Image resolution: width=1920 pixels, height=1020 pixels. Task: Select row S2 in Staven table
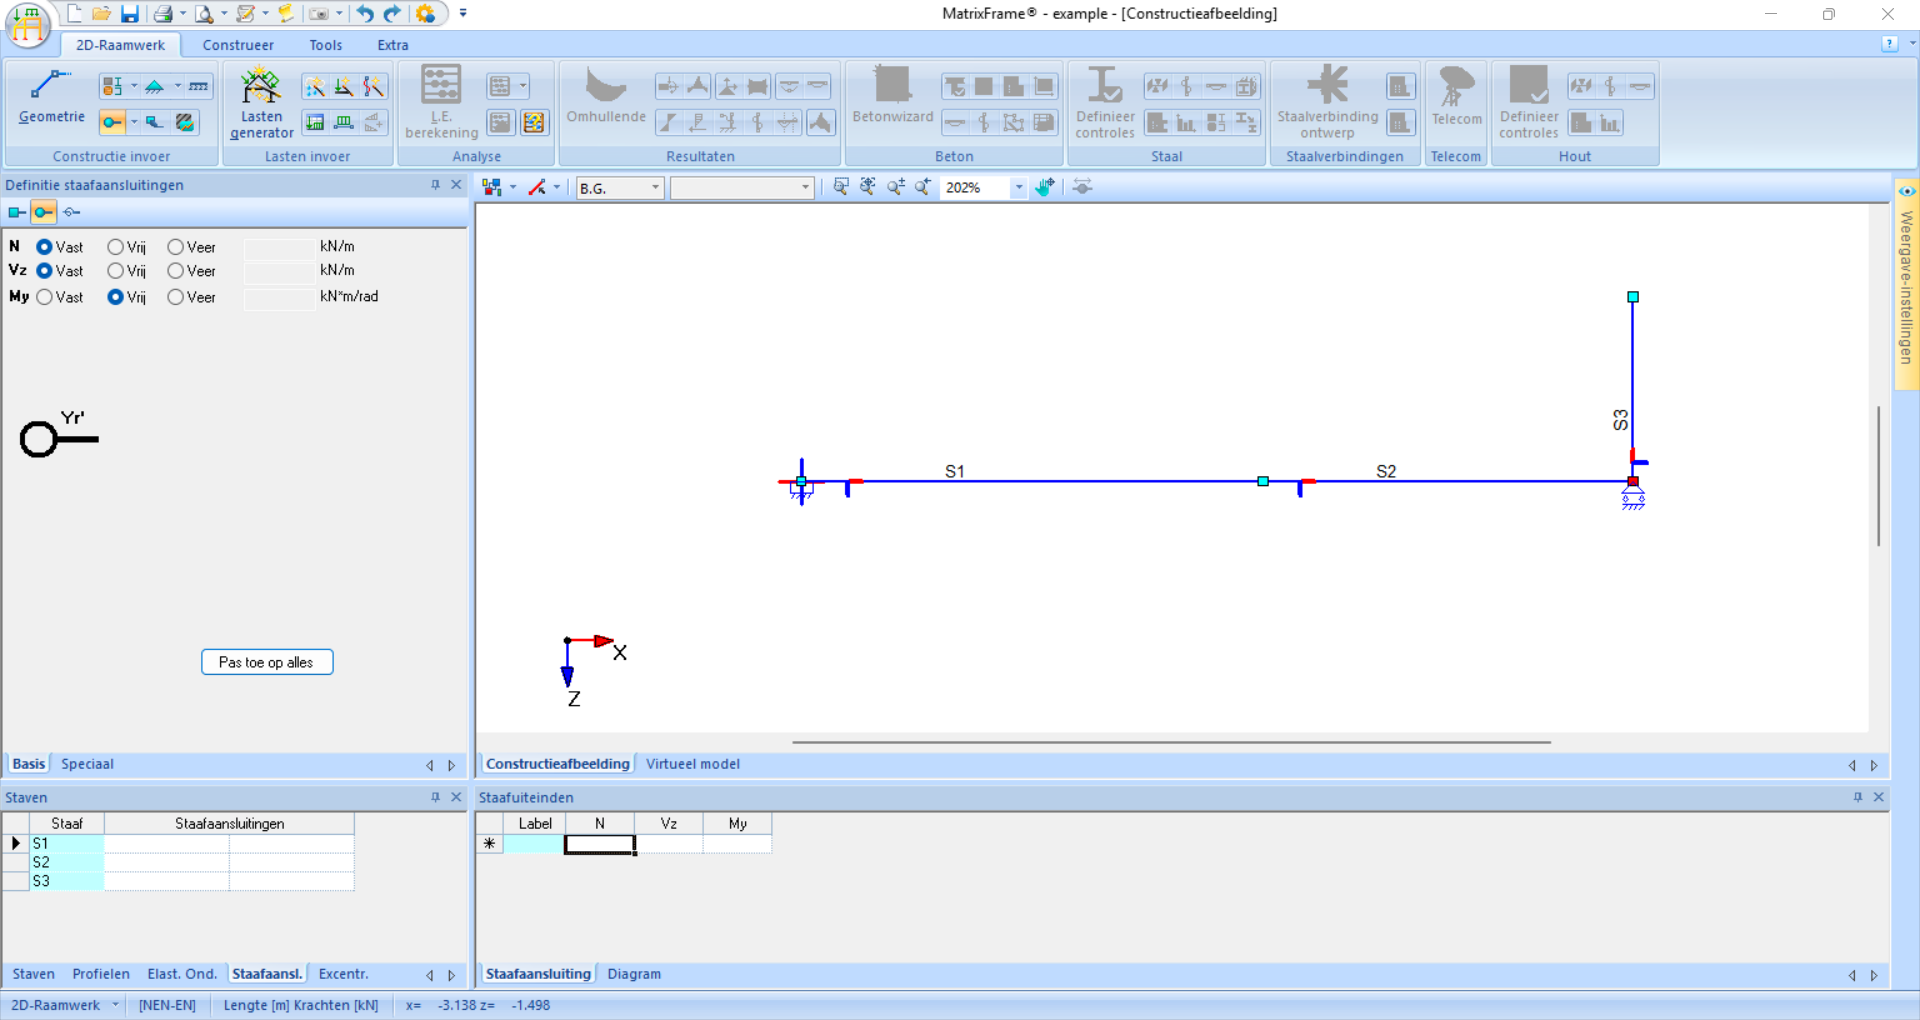click(41, 862)
